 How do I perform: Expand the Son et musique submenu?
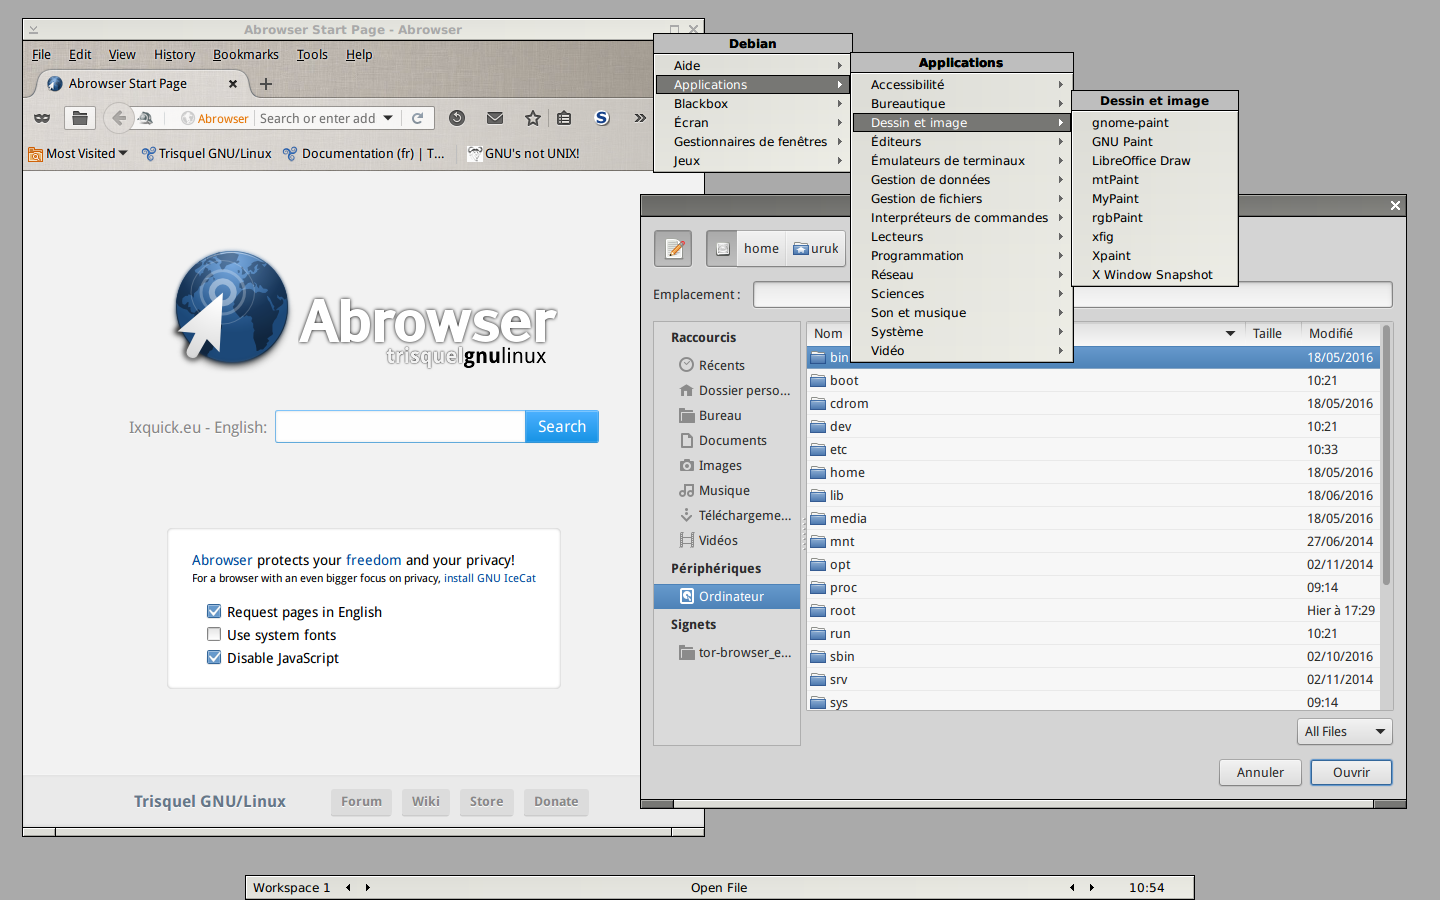point(961,312)
